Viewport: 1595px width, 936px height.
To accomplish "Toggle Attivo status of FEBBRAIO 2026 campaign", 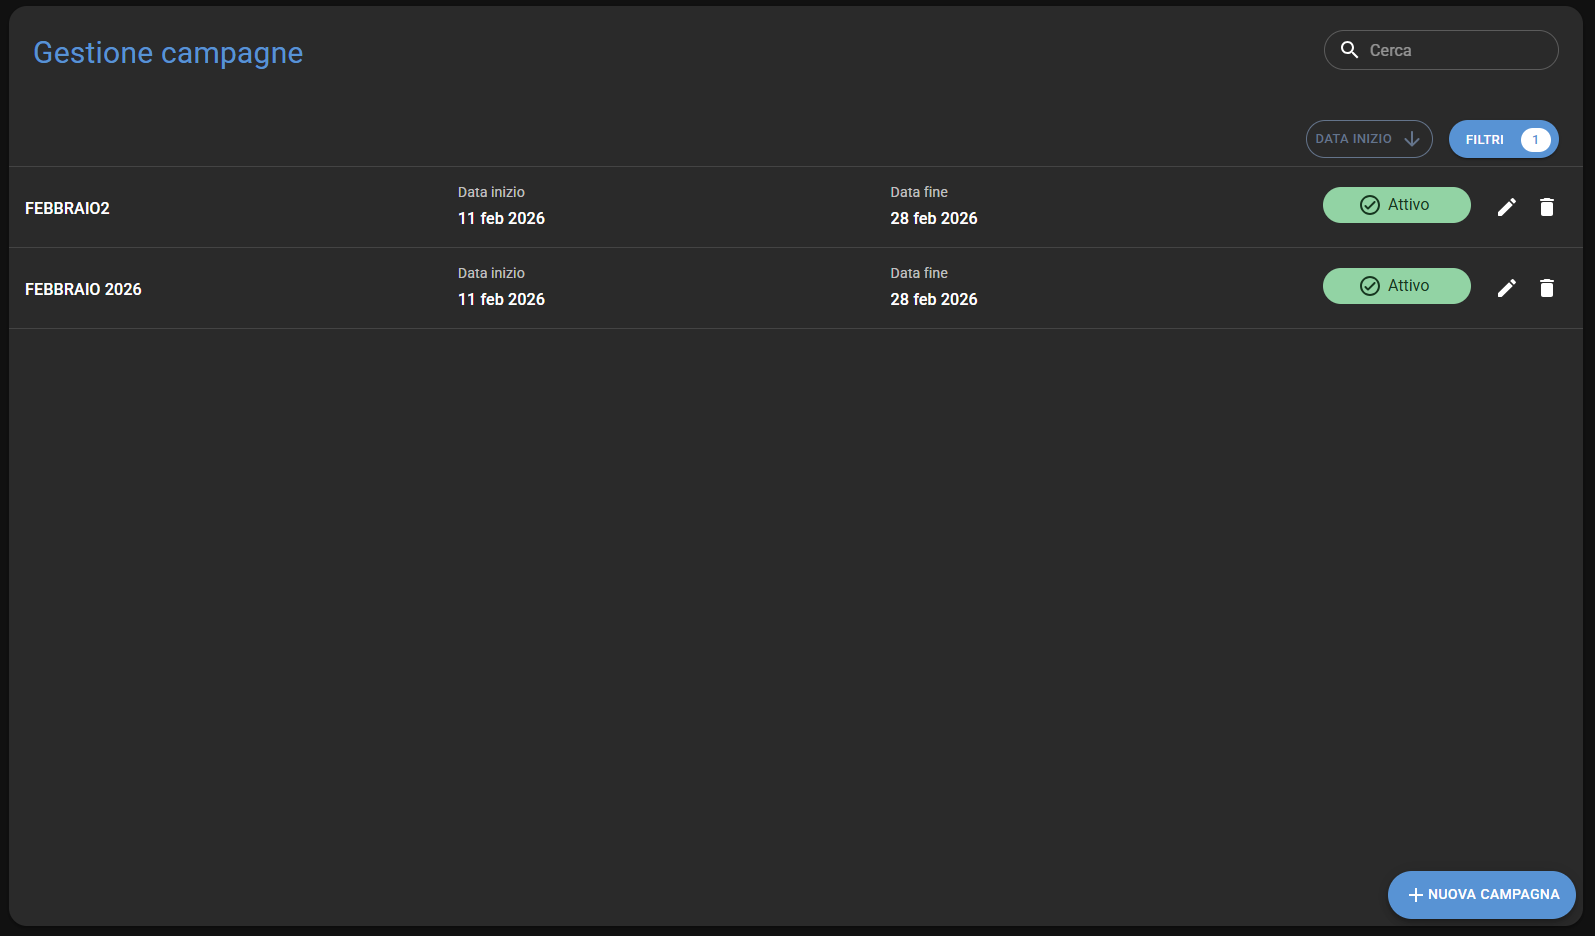I will click(1396, 286).
